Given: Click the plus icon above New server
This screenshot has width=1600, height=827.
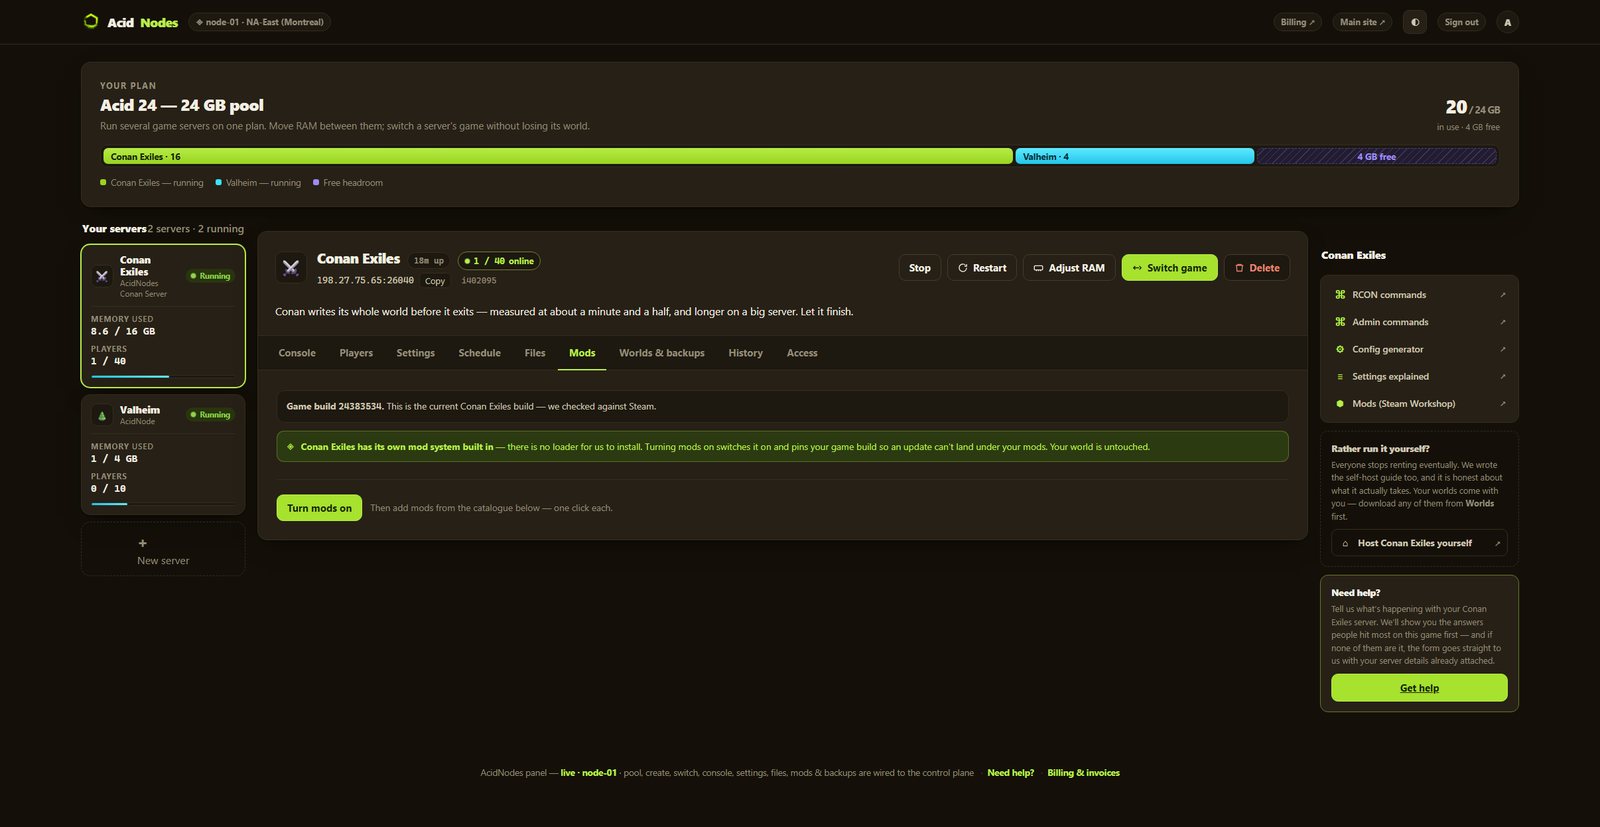Looking at the screenshot, I should (142, 543).
